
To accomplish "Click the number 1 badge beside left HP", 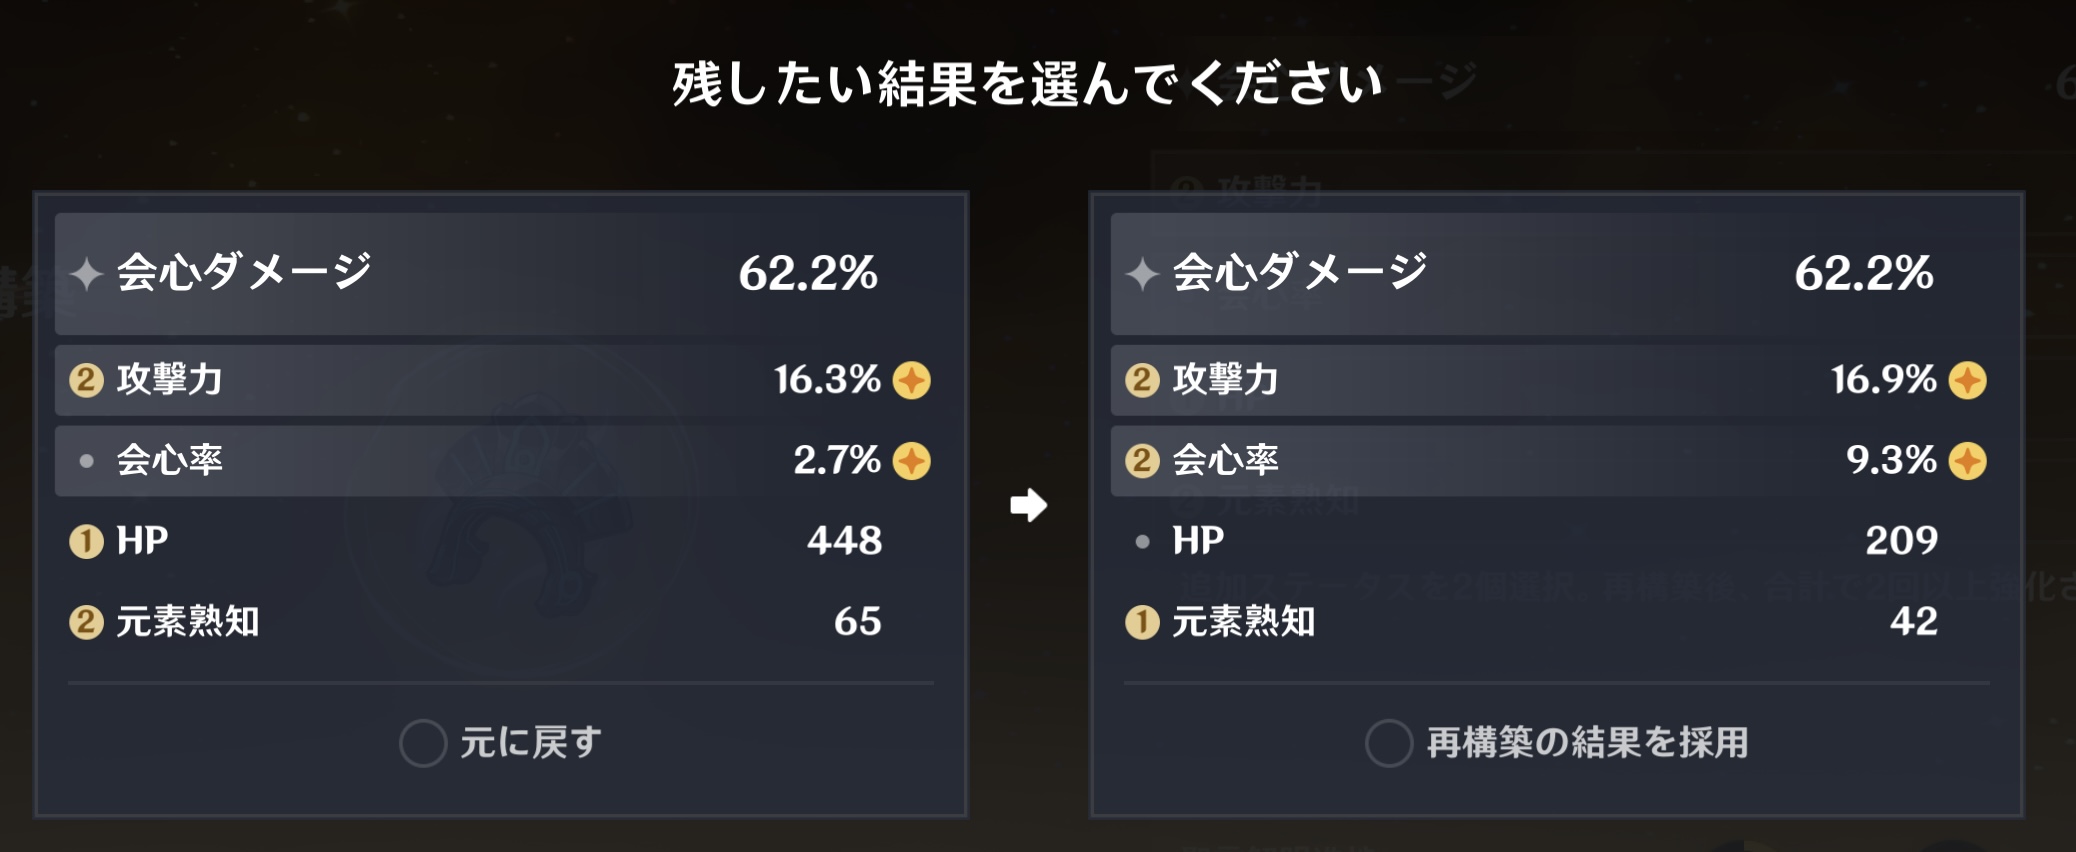I will tap(86, 541).
